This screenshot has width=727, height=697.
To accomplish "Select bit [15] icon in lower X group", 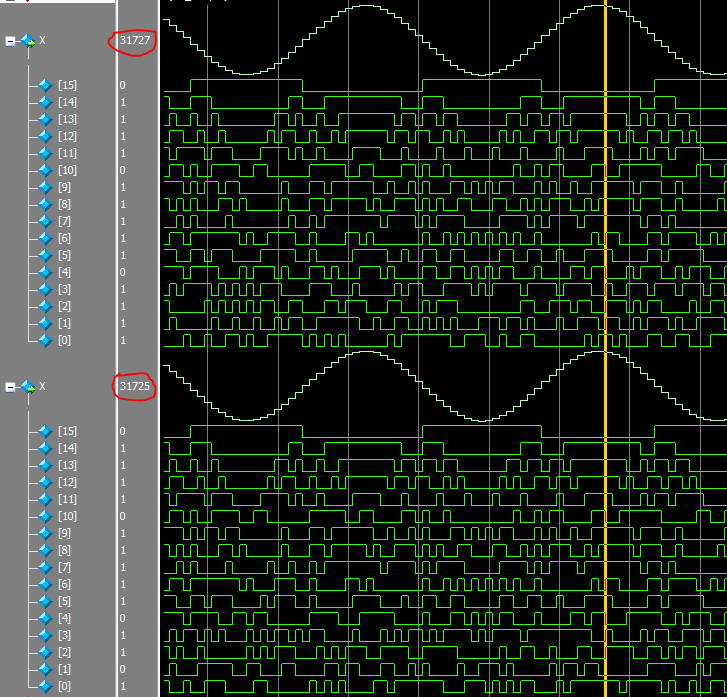I will 45,431.
